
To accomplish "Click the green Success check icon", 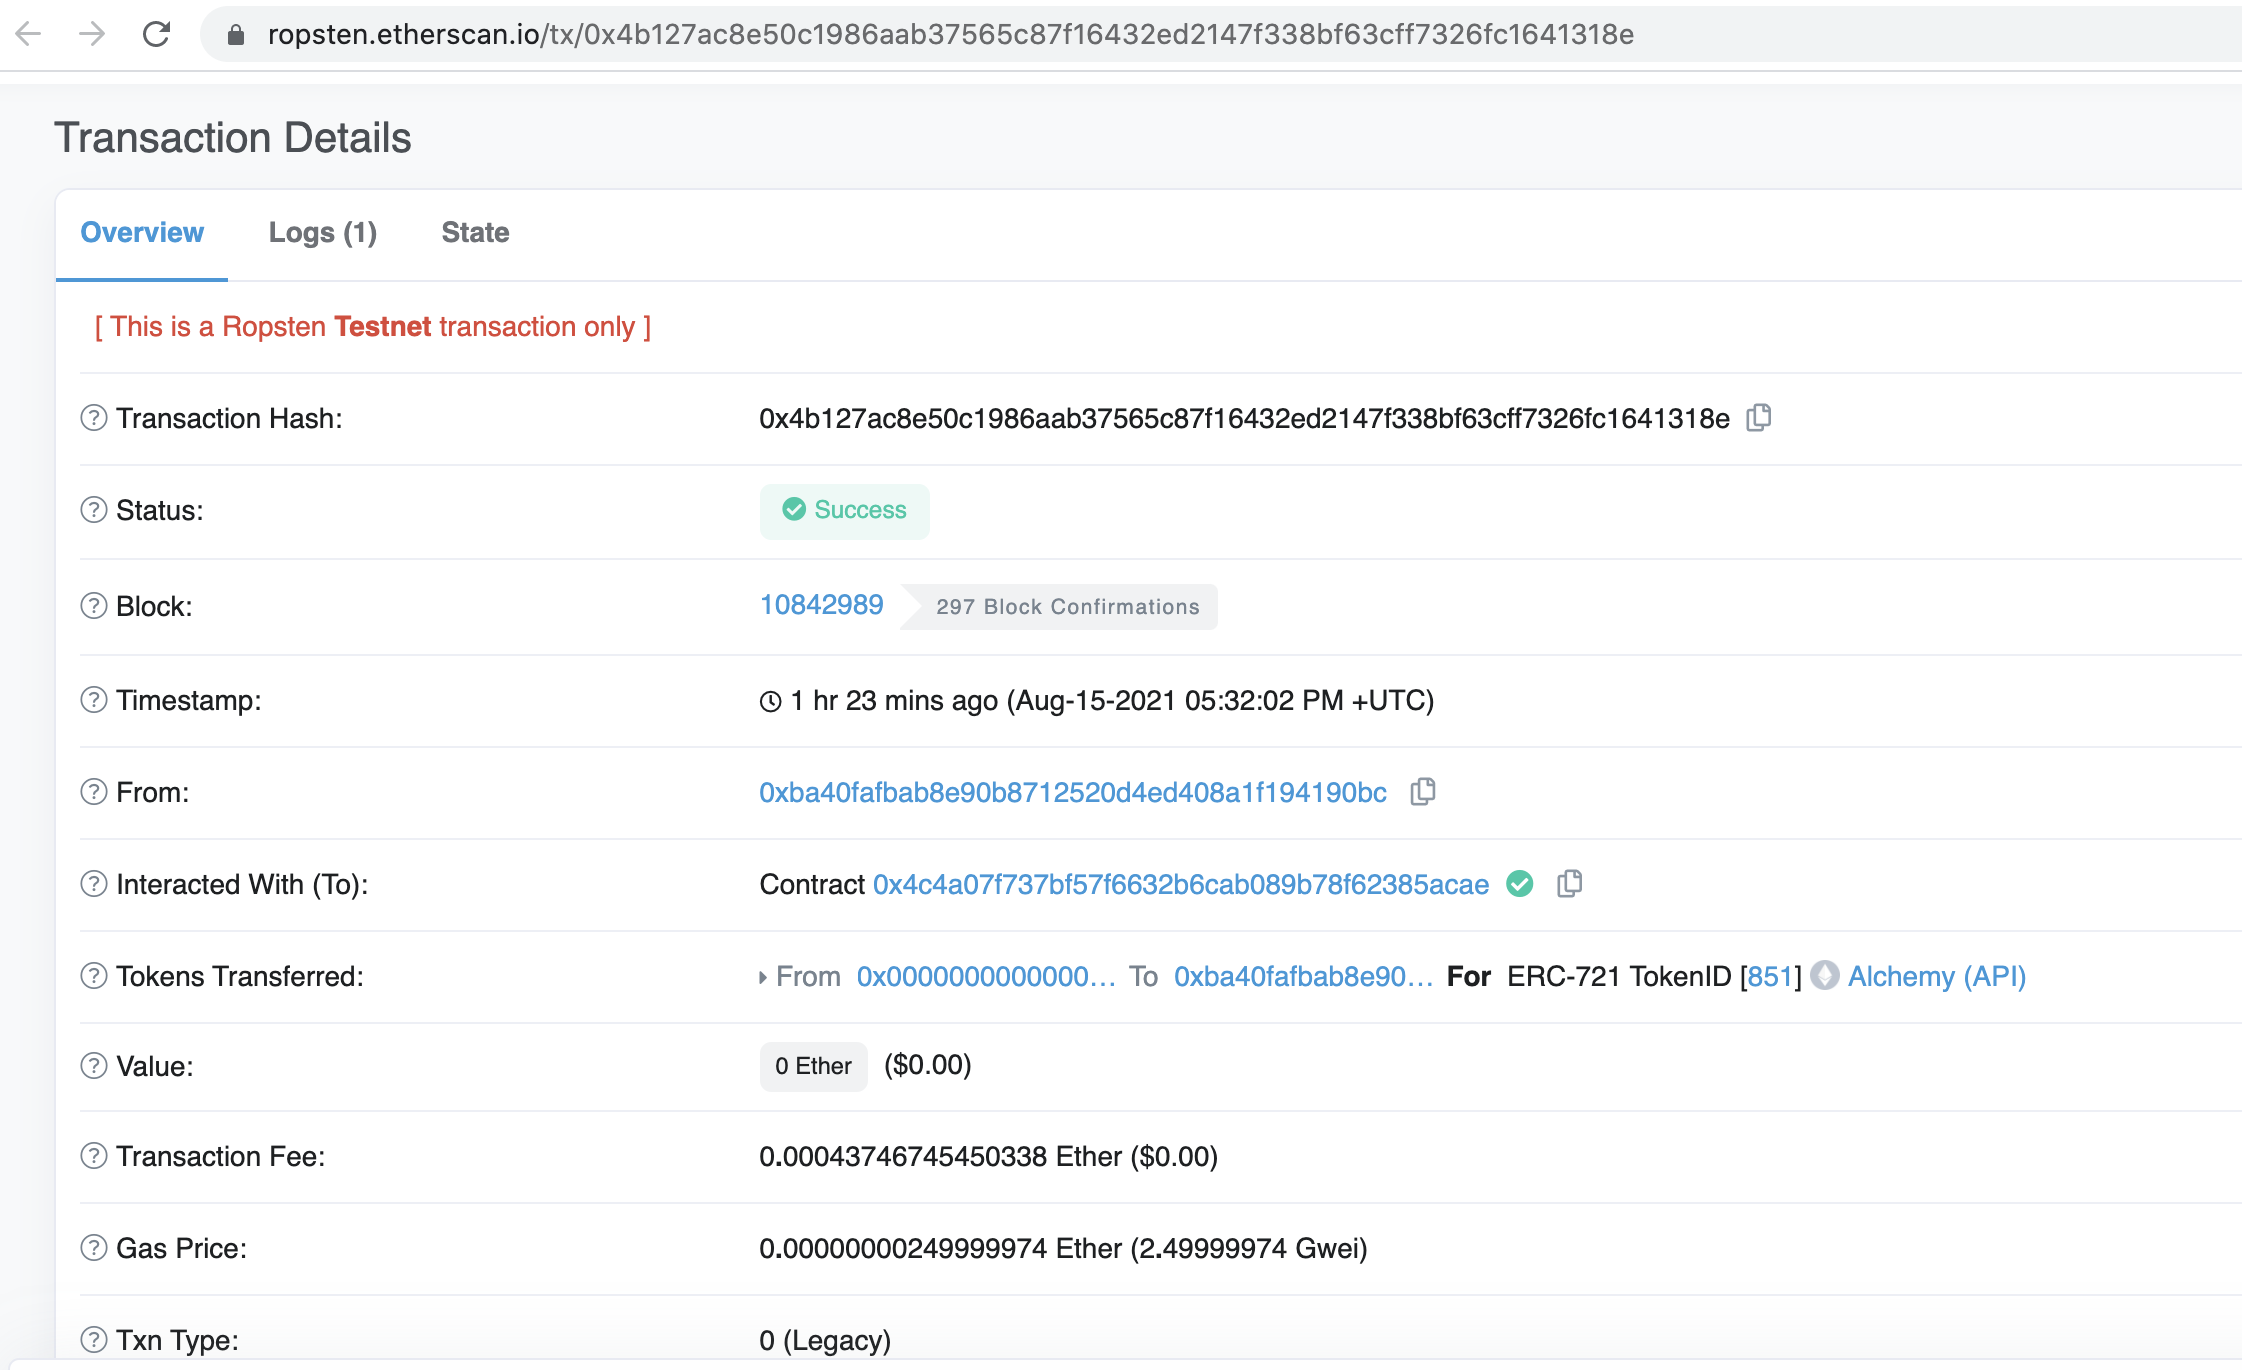I will 794,510.
